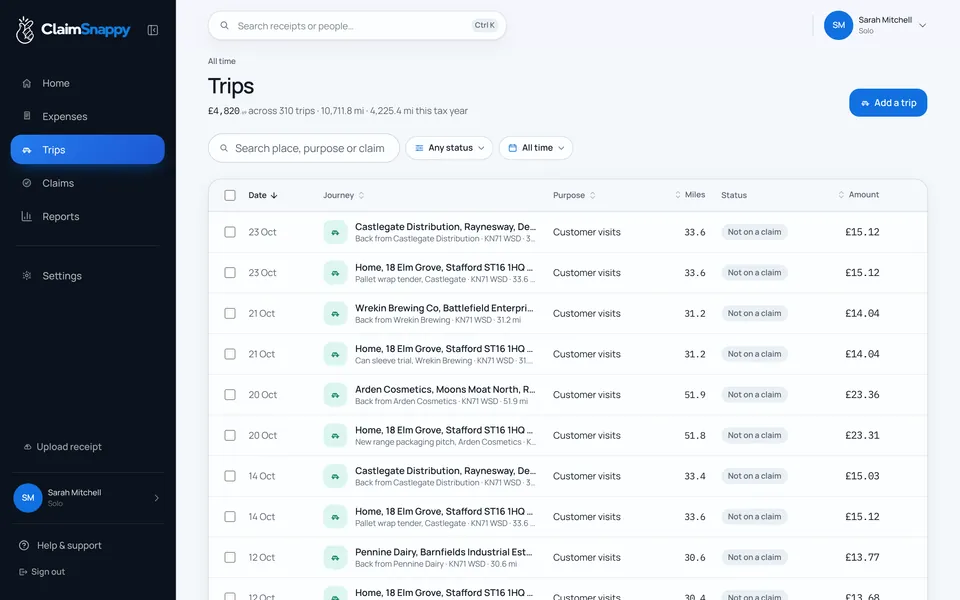Click the calendar icon in All time filter

513,148
